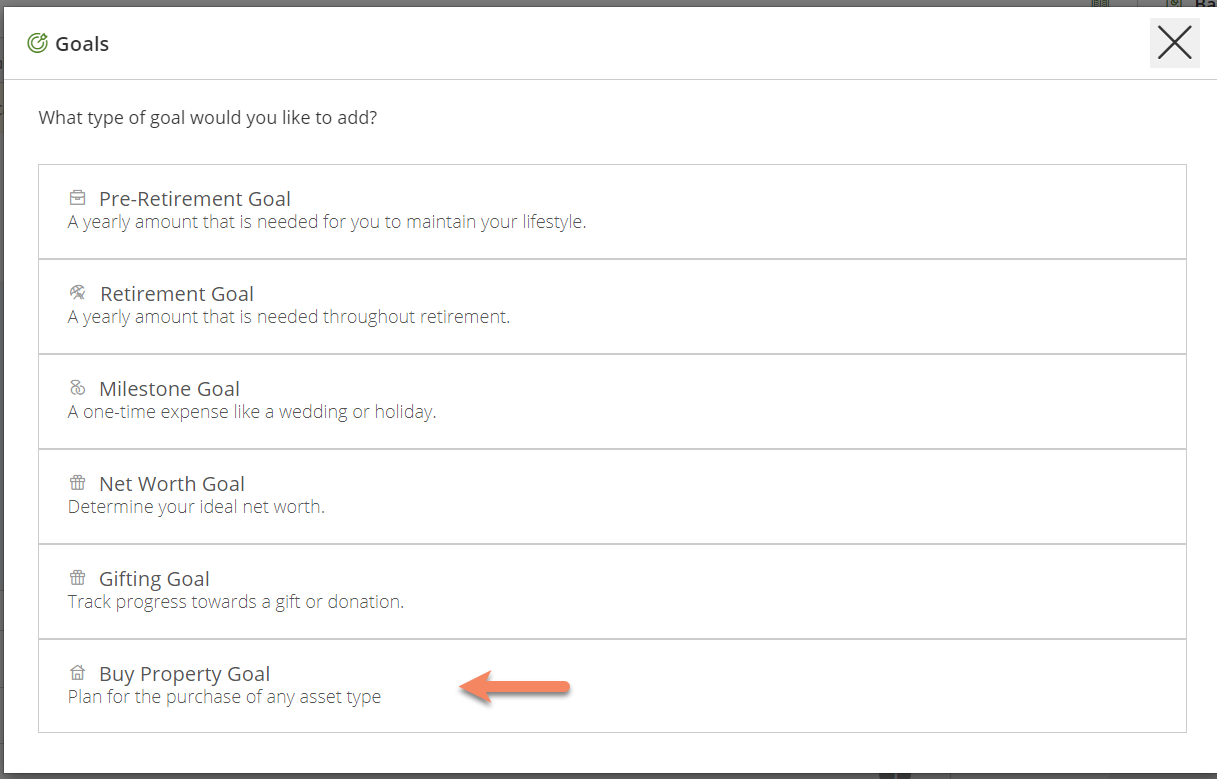
Task: Click the Retirement Goal umbrella icon
Action: 77,293
